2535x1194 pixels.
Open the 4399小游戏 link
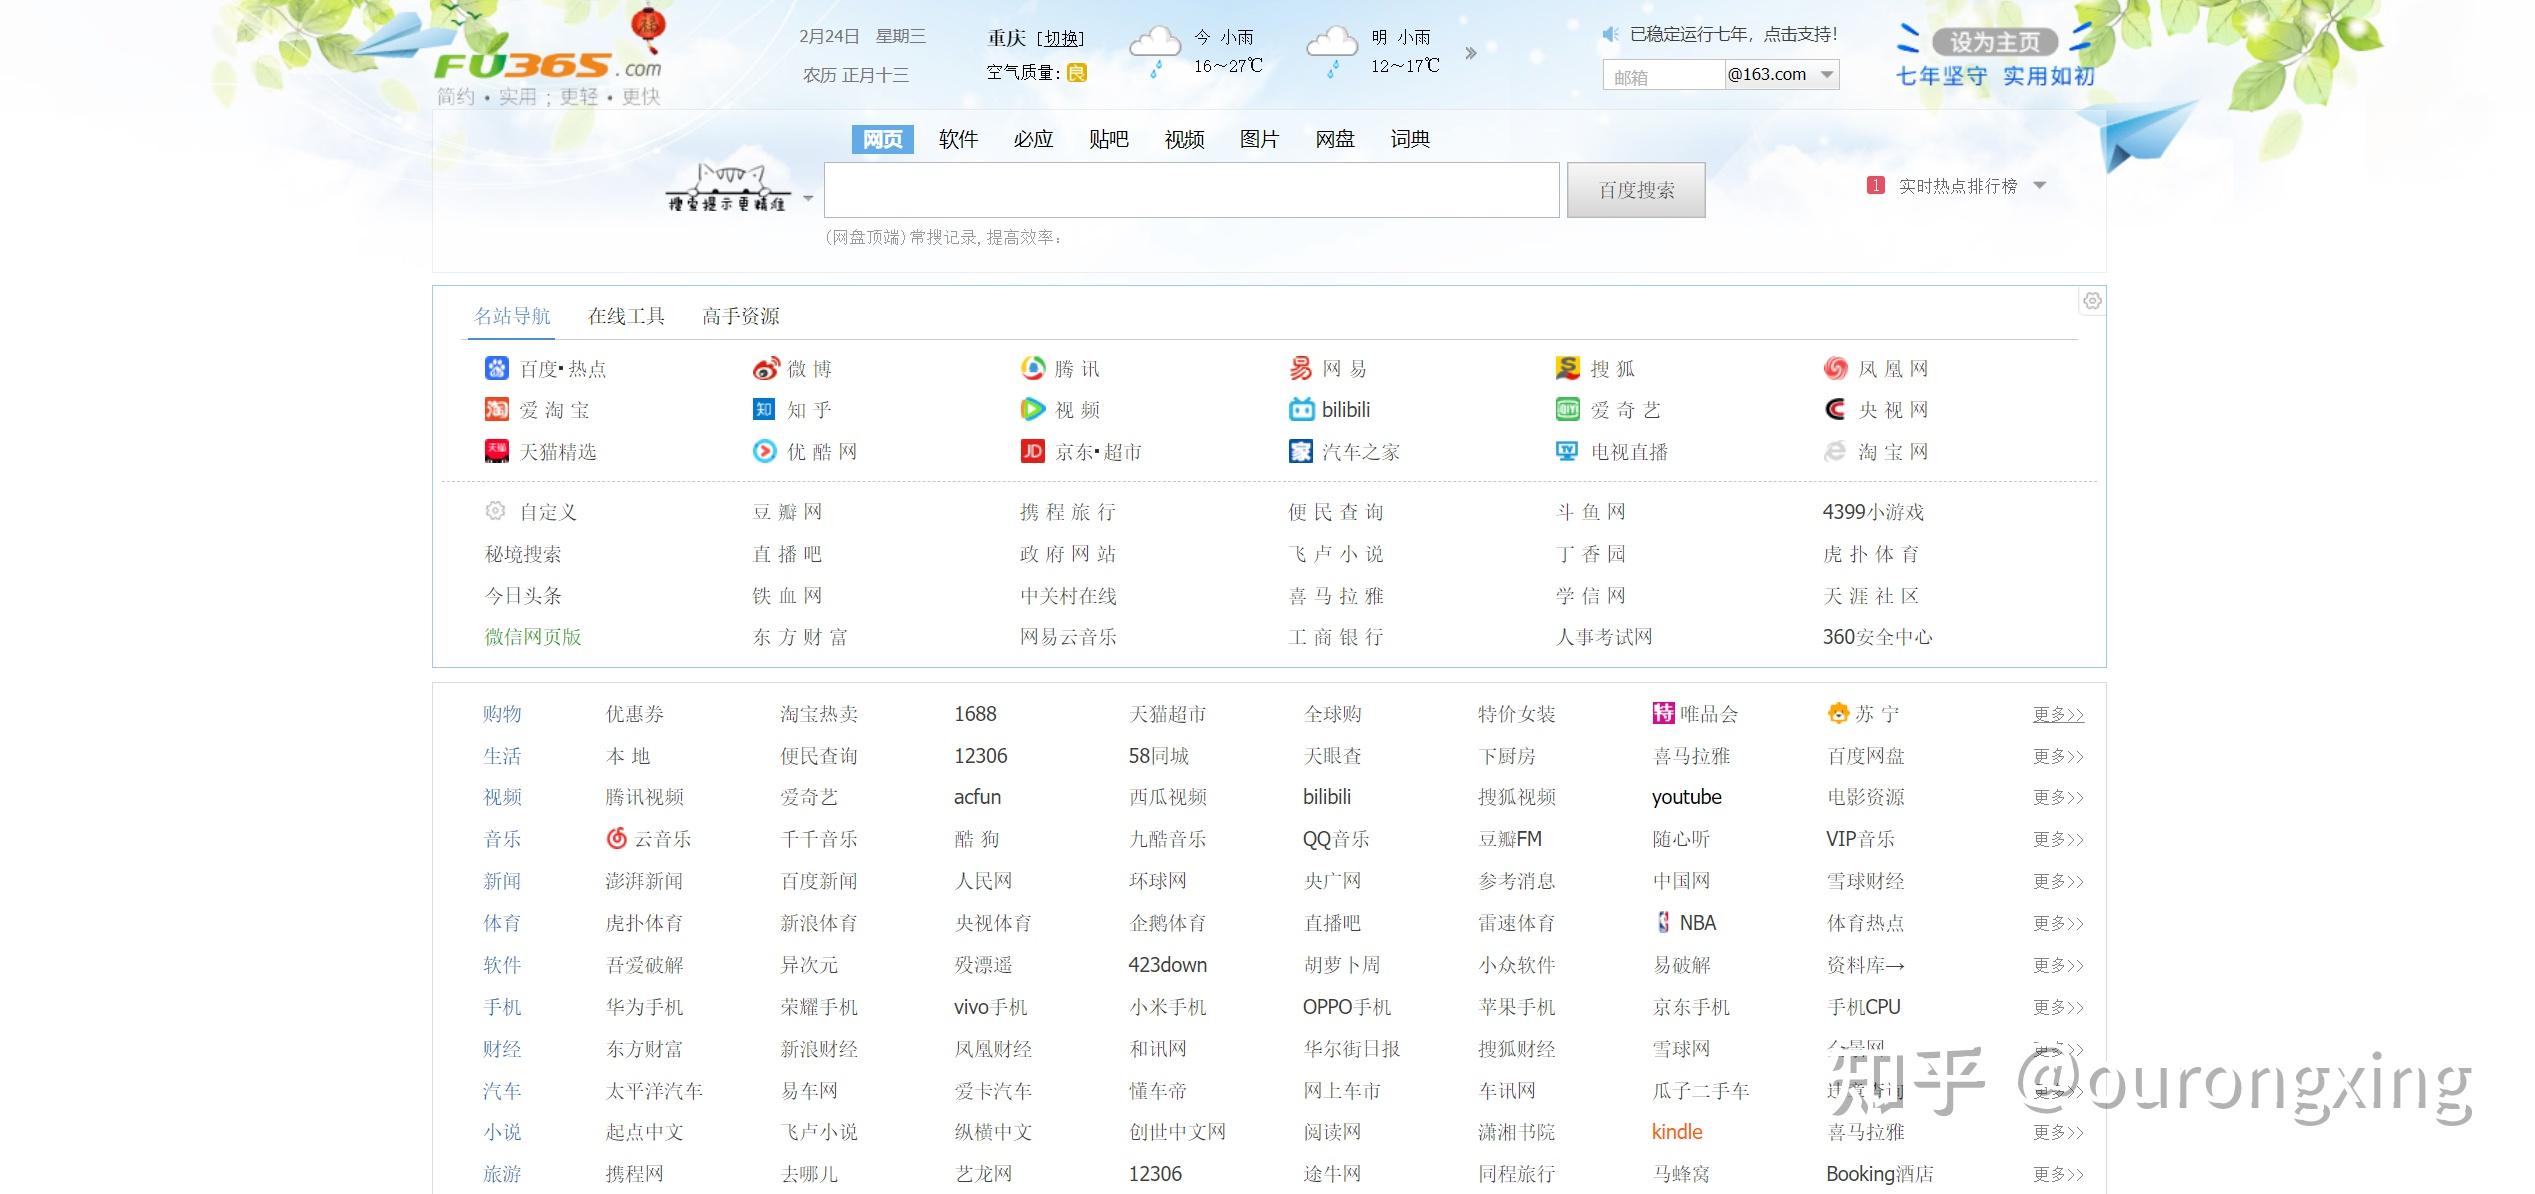[x=1873, y=512]
